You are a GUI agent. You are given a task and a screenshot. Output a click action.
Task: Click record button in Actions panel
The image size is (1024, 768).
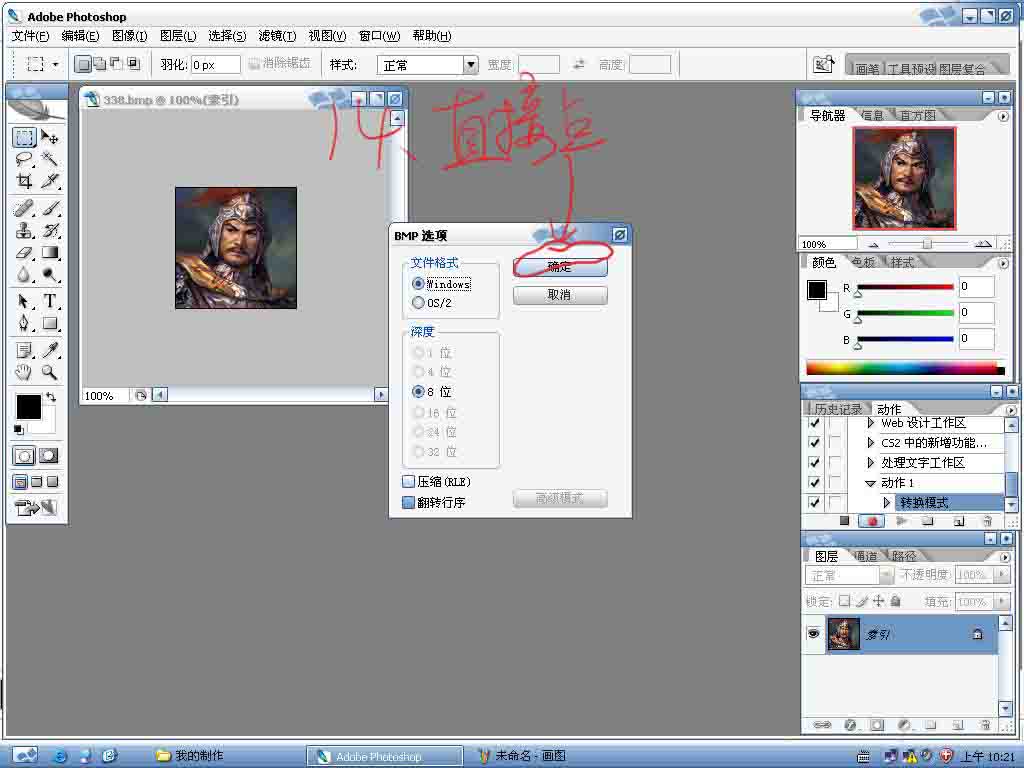click(x=872, y=521)
